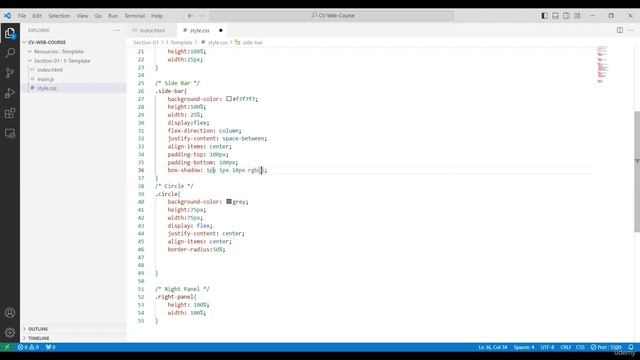Click the editor vertical scrollbar thumb
The width and height of the screenshot is (640, 360).
(x=637, y=171)
